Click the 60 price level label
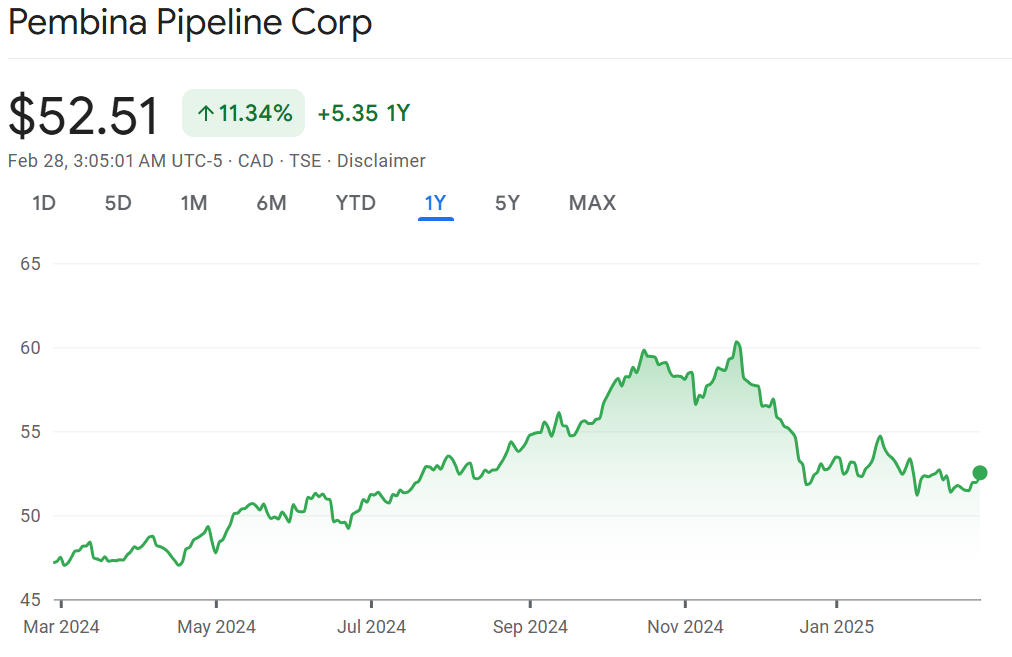The image size is (1012, 657). [30, 348]
